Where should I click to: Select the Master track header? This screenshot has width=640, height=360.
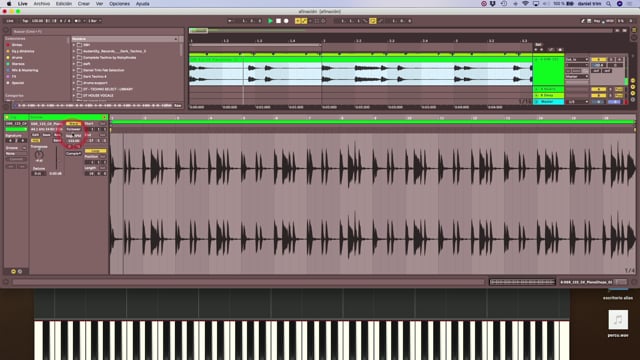pos(548,102)
